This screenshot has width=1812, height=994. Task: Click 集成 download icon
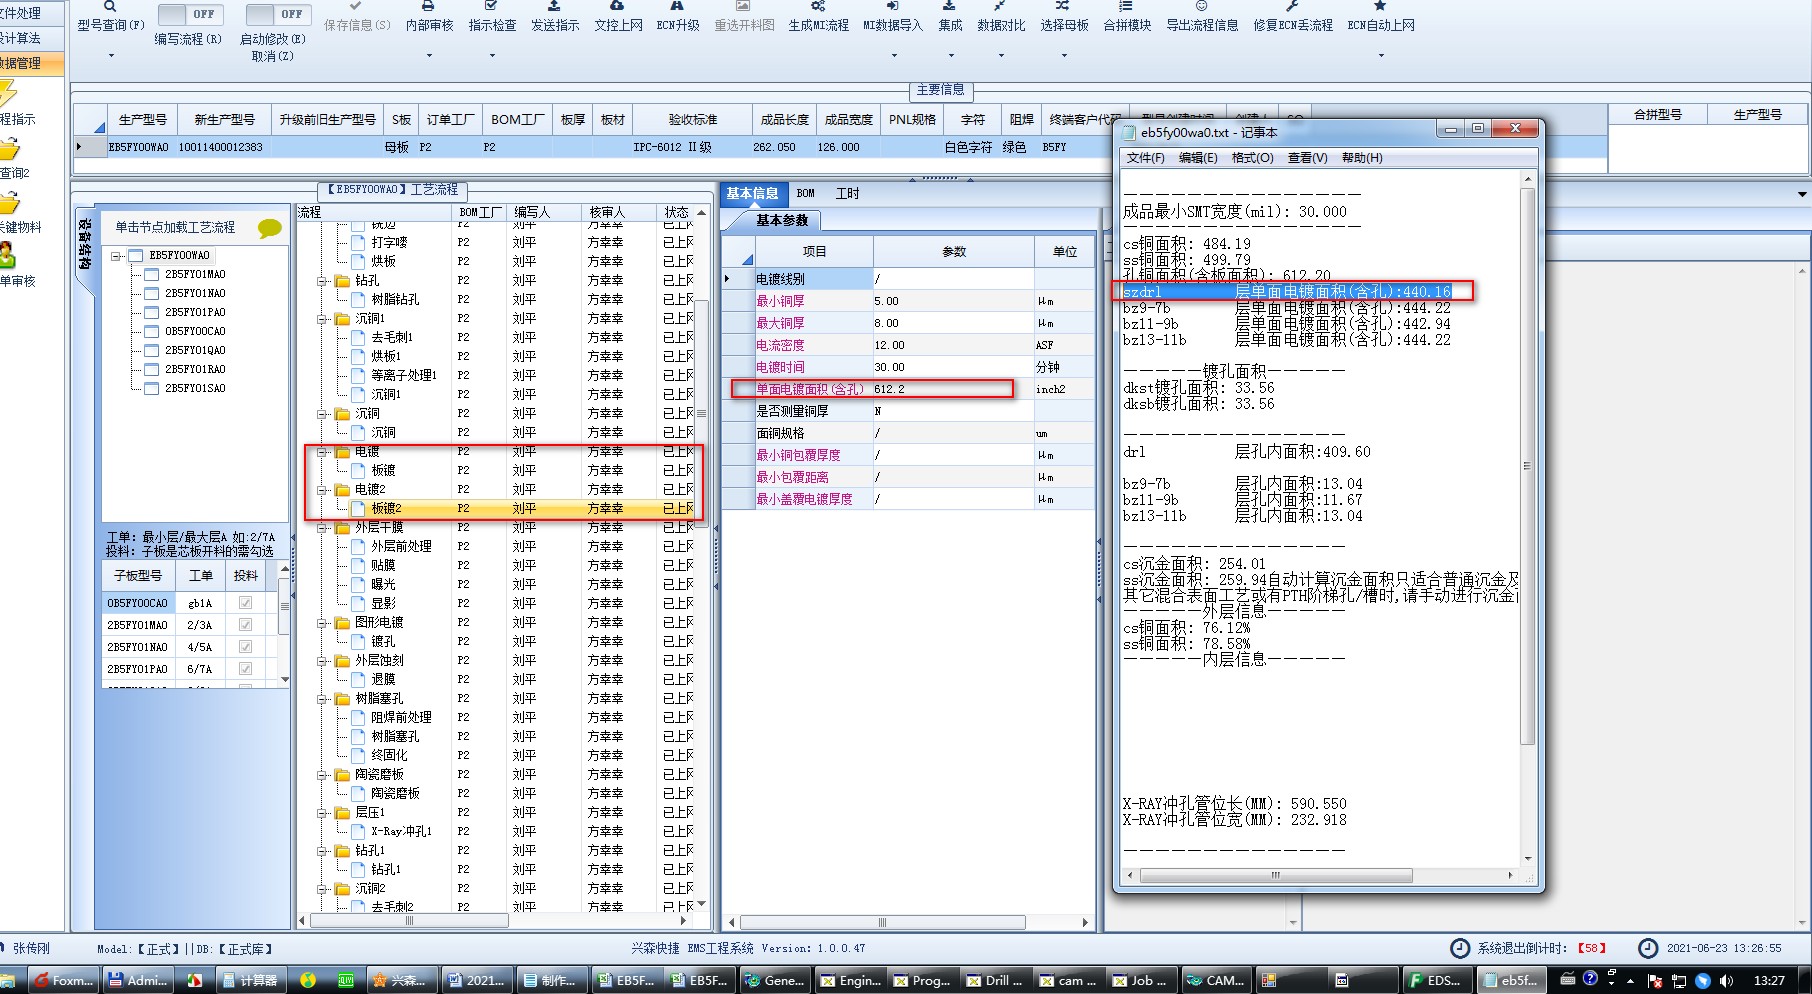click(x=949, y=6)
